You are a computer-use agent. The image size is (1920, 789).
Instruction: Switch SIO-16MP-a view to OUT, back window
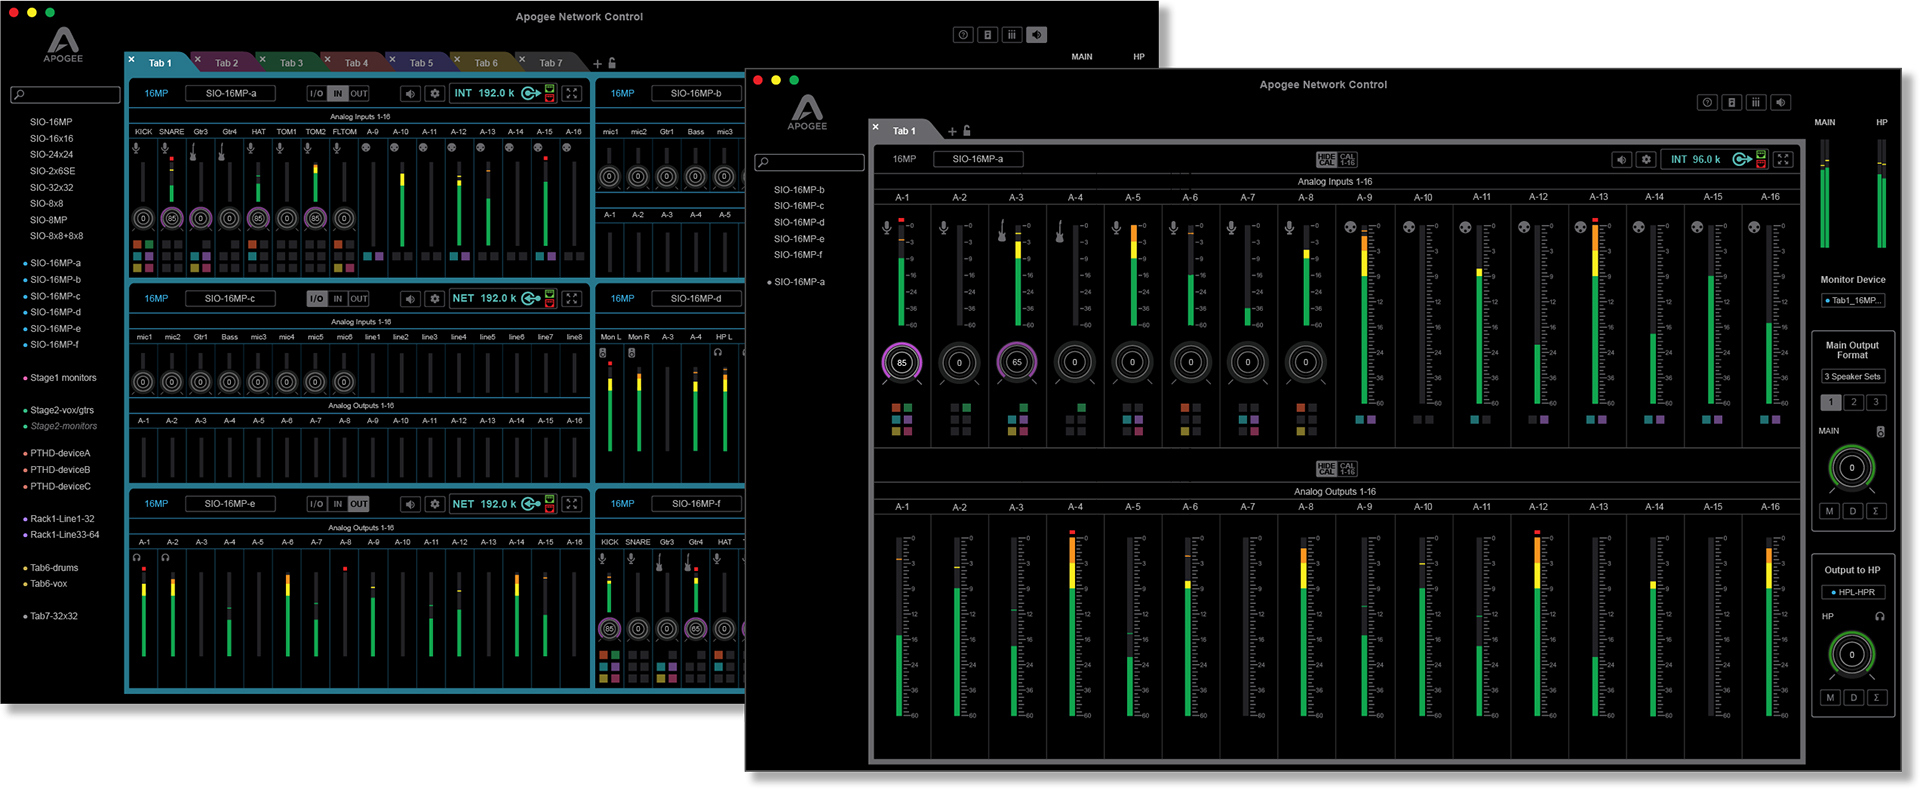tap(359, 93)
